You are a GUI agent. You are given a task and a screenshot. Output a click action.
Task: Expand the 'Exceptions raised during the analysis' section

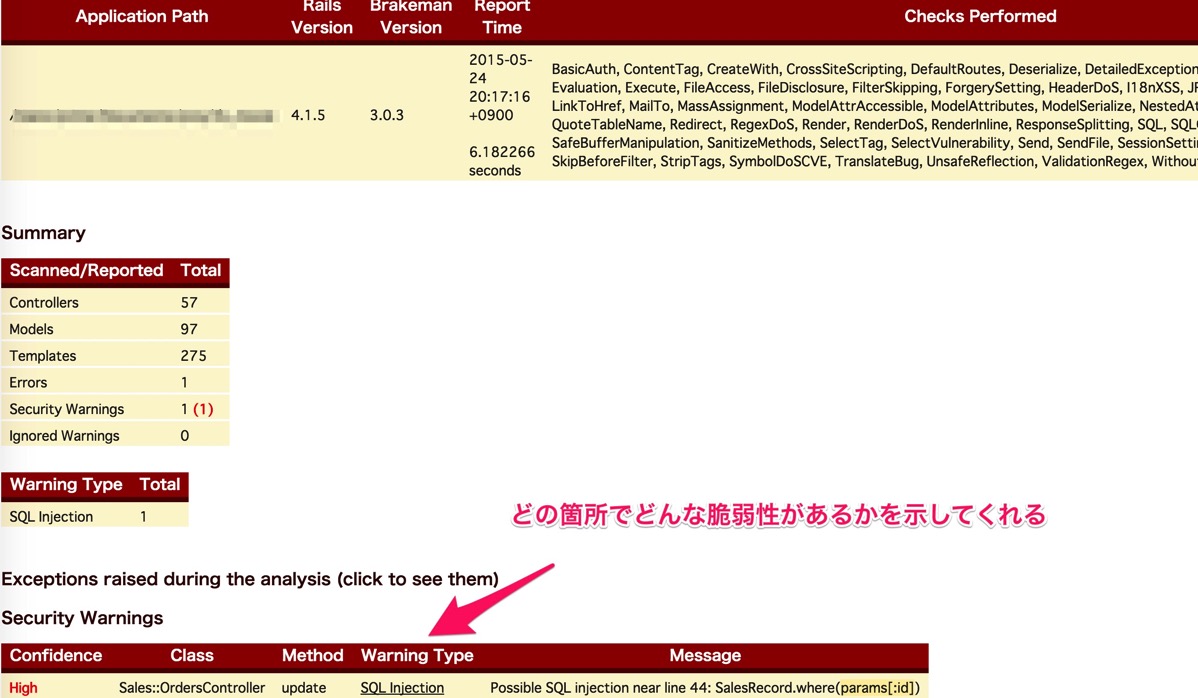(x=249, y=579)
